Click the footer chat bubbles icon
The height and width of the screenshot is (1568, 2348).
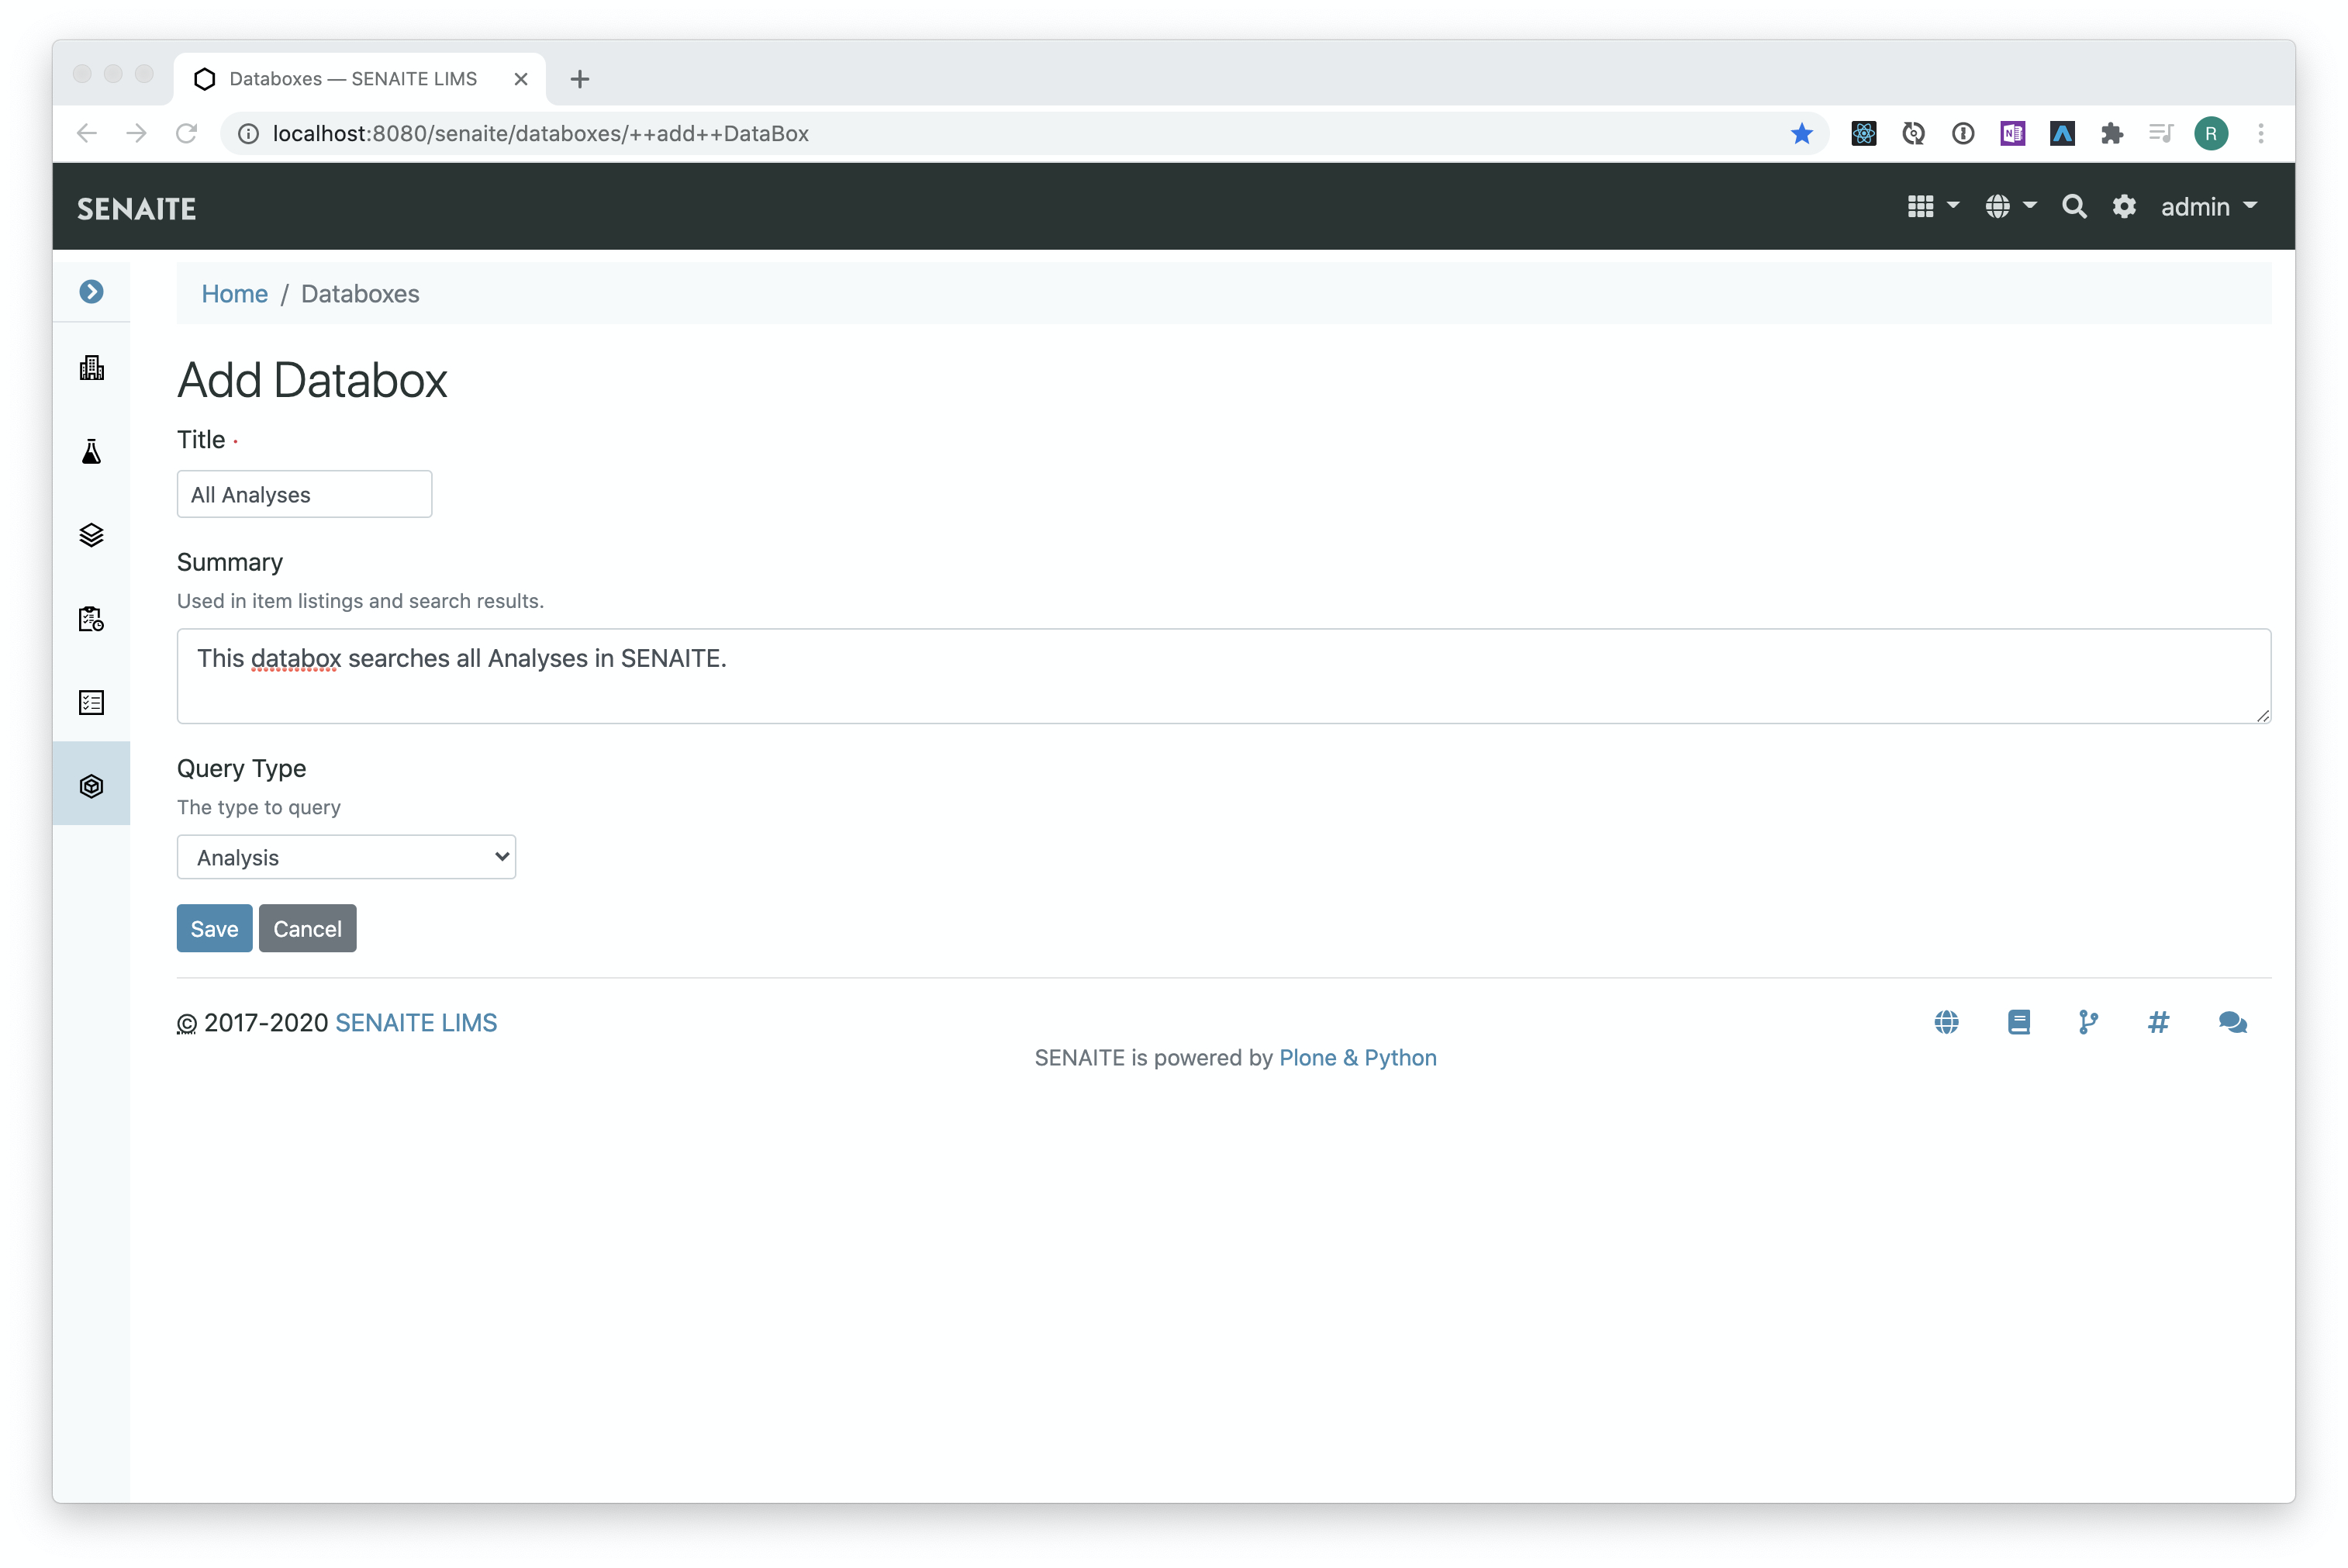click(2232, 1022)
